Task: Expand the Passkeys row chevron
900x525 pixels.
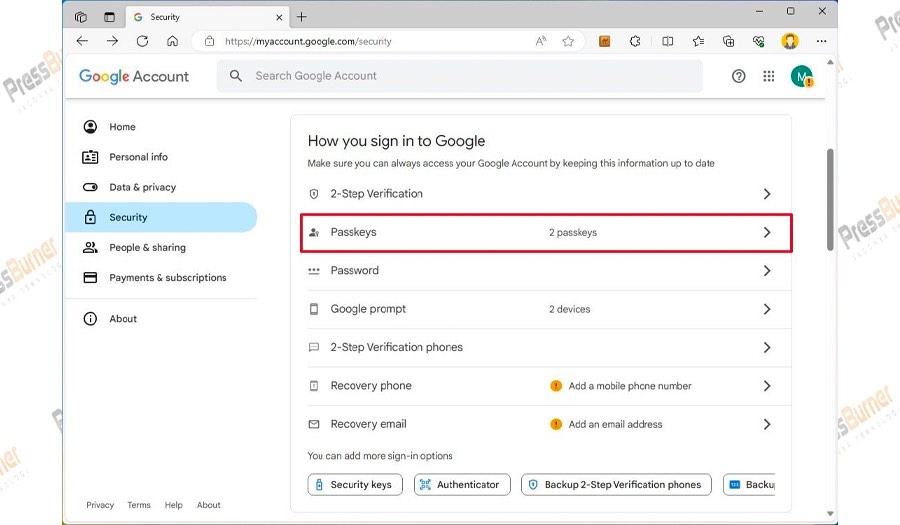Action: point(767,232)
